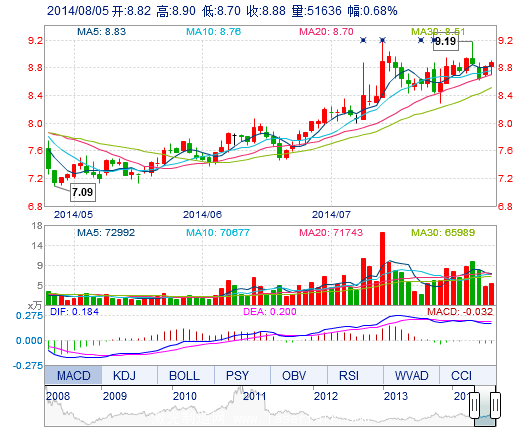Image resolution: width=519 pixels, height=430 pixels.
Task: Click the tallest red volume bar
Action: pyautogui.click(x=382, y=269)
